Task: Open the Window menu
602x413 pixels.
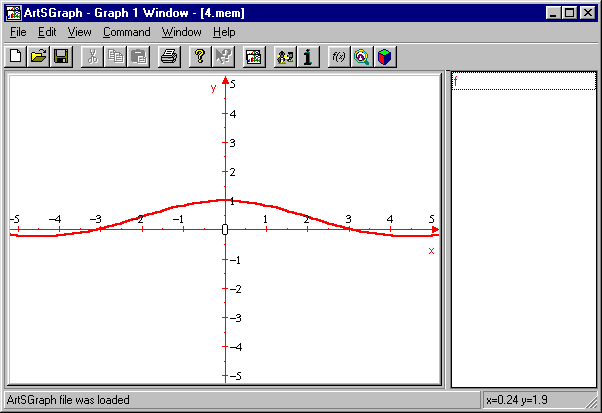Action: pos(181,32)
